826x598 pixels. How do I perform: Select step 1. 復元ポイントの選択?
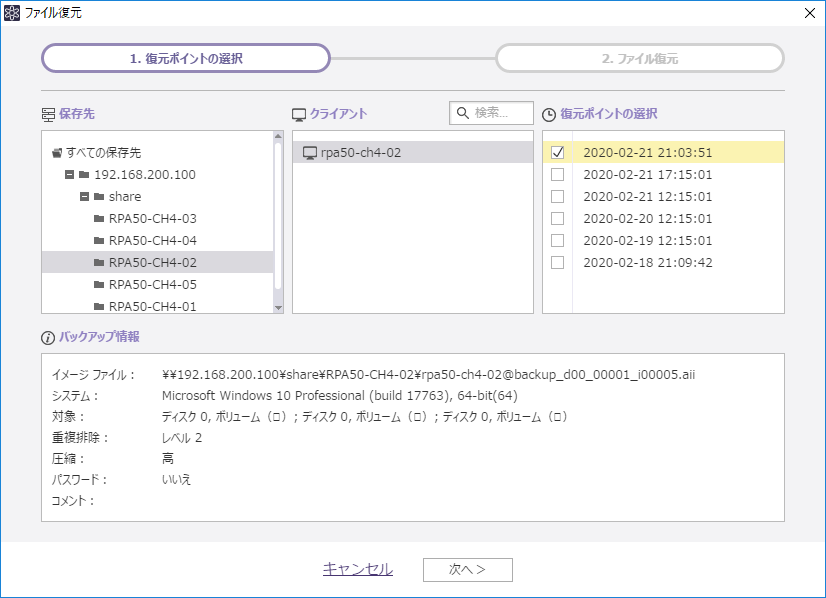[x=186, y=59]
